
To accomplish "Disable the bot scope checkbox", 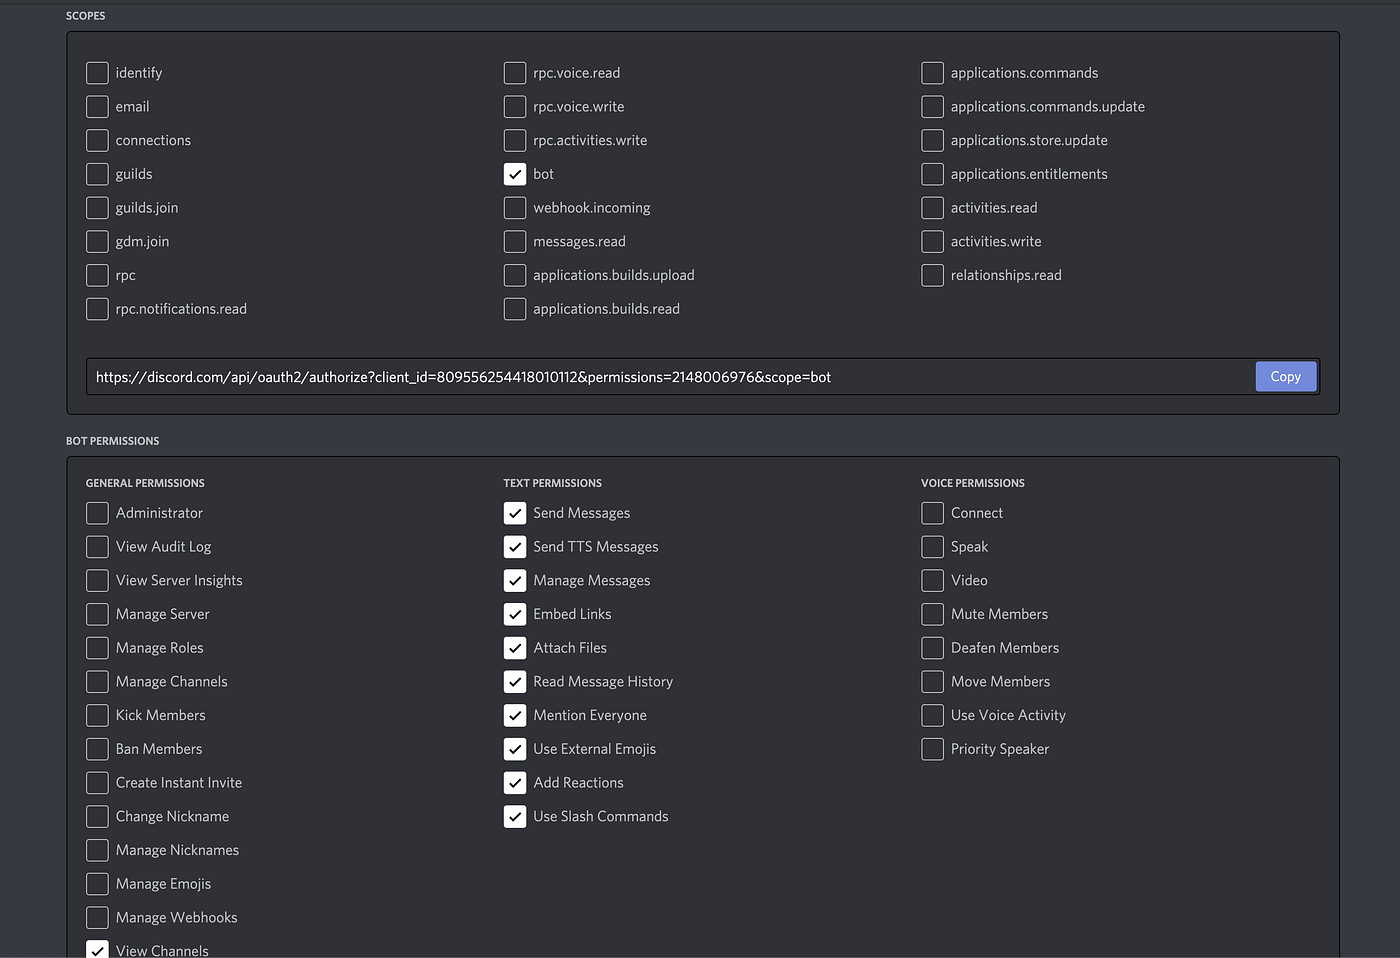I will point(514,174).
